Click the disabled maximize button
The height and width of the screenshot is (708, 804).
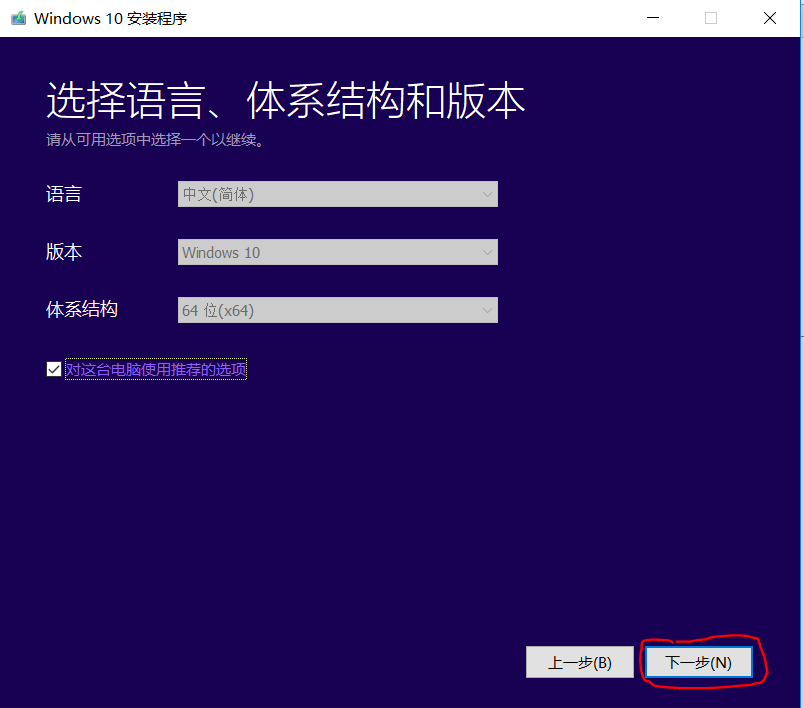tap(711, 18)
